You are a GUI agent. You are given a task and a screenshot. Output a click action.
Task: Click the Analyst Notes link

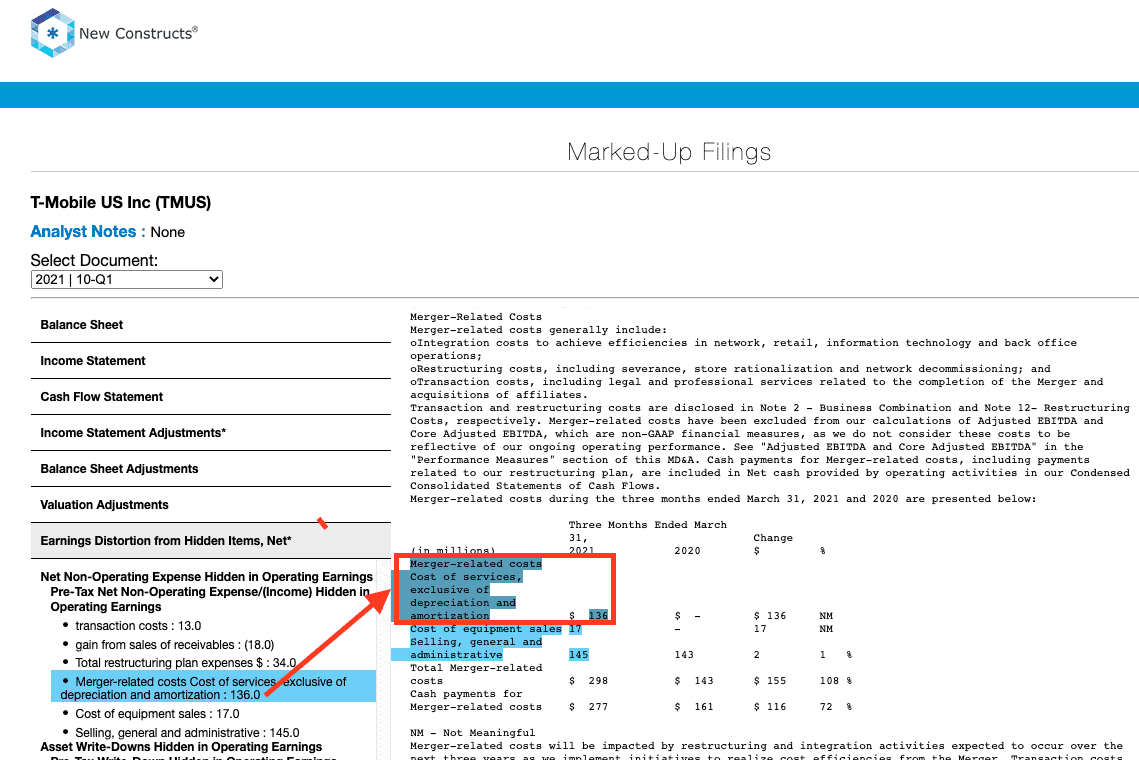[x=83, y=232]
